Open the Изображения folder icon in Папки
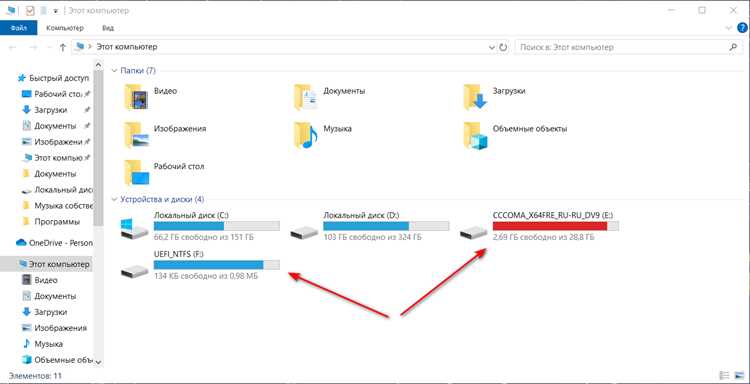This screenshot has width=750, height=384. pyautogui.click(x=136, y=135)
